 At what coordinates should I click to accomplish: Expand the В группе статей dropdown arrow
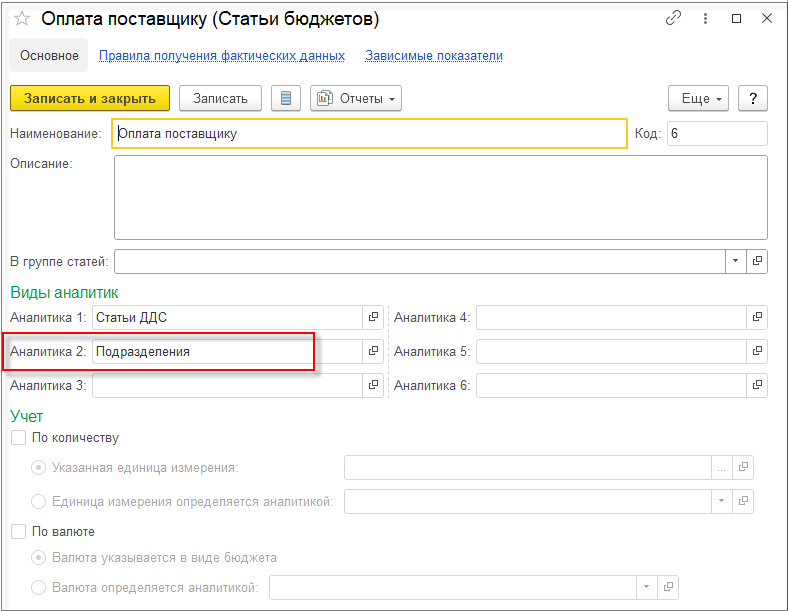pos(735,261)
